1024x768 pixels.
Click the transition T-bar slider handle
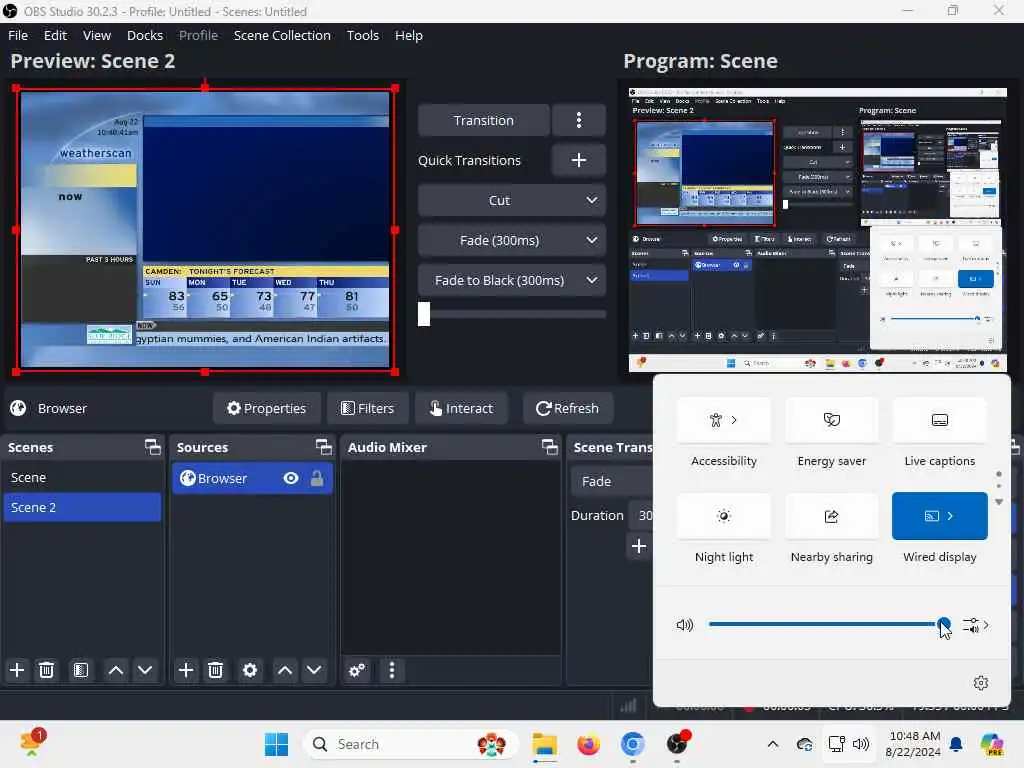(x=424, y=313)
